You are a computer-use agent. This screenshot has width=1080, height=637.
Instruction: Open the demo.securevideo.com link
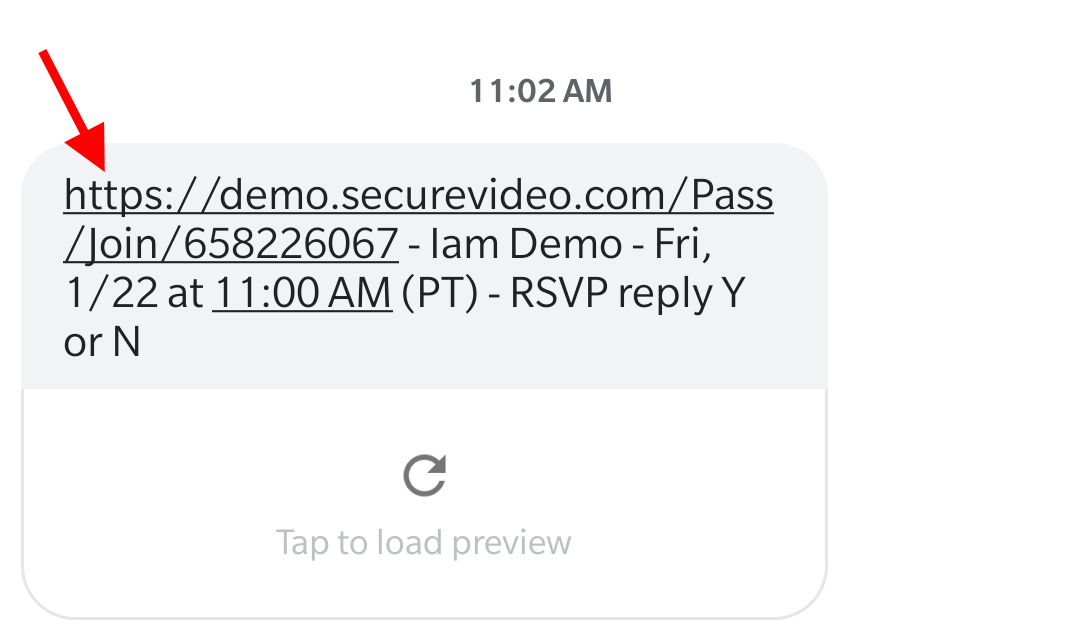[x=418, y=196]
